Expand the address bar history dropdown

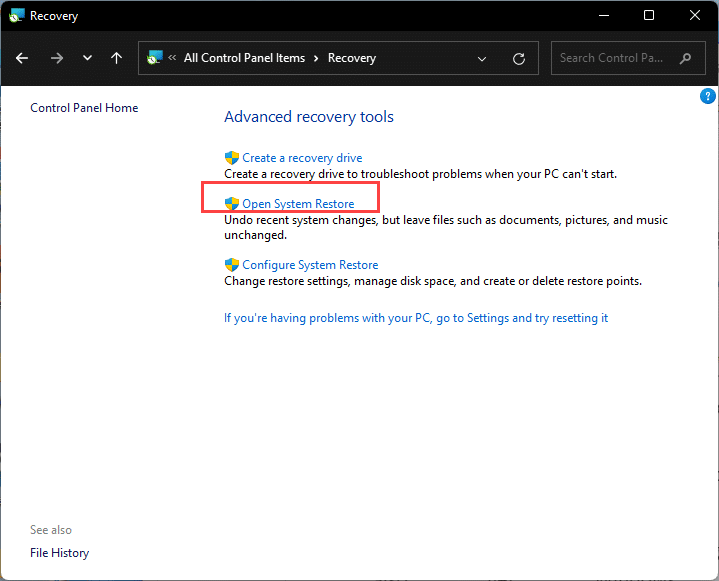(x=481, y=59)
